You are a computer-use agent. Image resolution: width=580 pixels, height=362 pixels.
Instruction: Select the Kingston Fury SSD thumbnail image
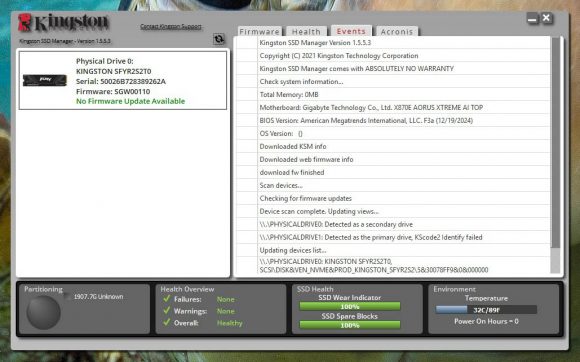45,80
